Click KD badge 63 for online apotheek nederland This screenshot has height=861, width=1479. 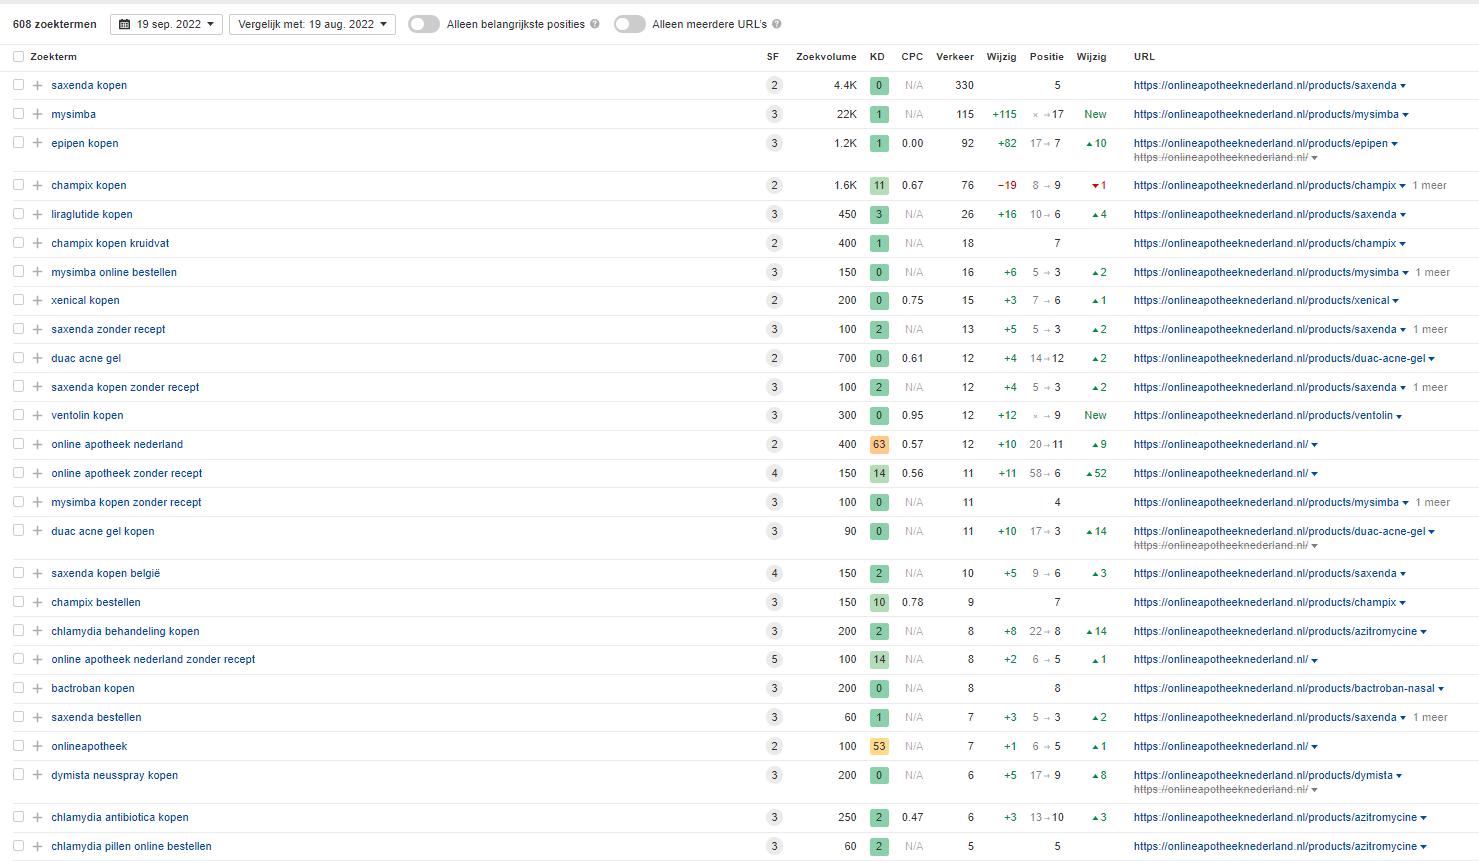coord(879,444)
